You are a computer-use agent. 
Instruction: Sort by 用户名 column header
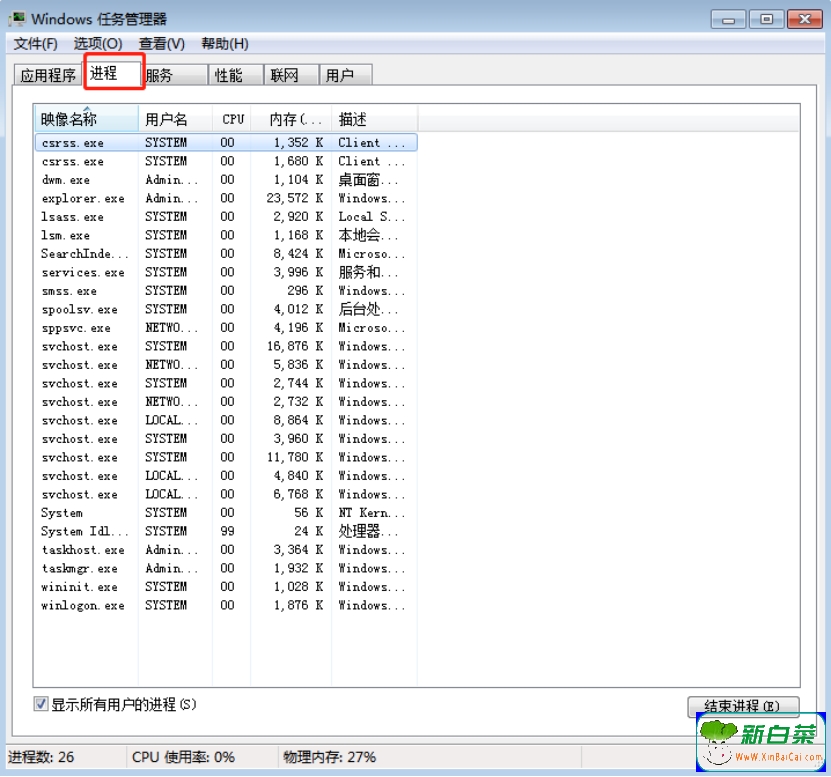point(175,119)
